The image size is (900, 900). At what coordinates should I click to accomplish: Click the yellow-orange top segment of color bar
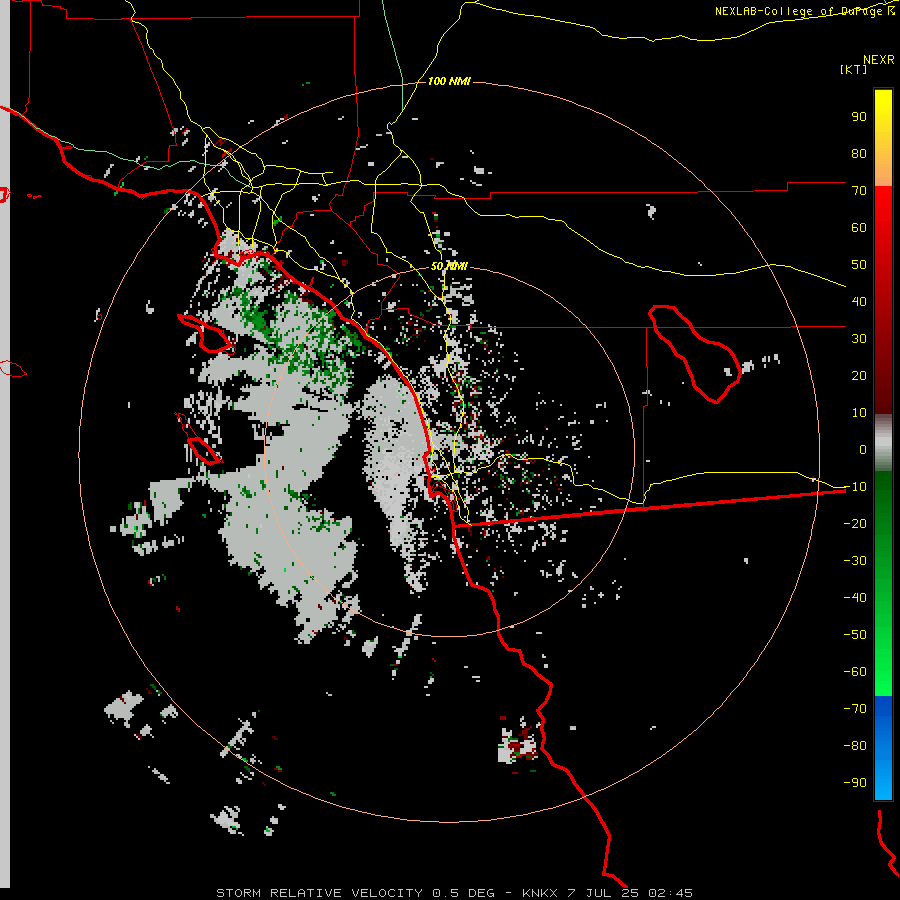tap(883, 138)
